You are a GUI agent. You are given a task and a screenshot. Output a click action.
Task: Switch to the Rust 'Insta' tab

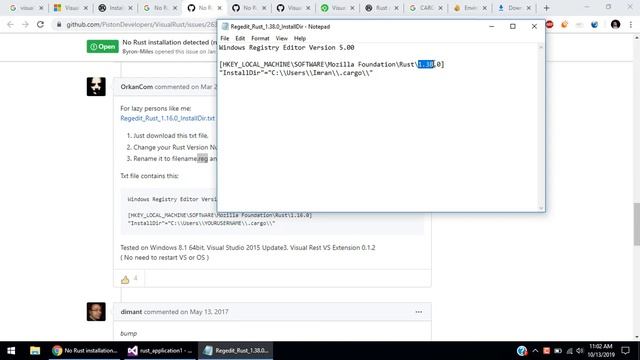point(115,8)
